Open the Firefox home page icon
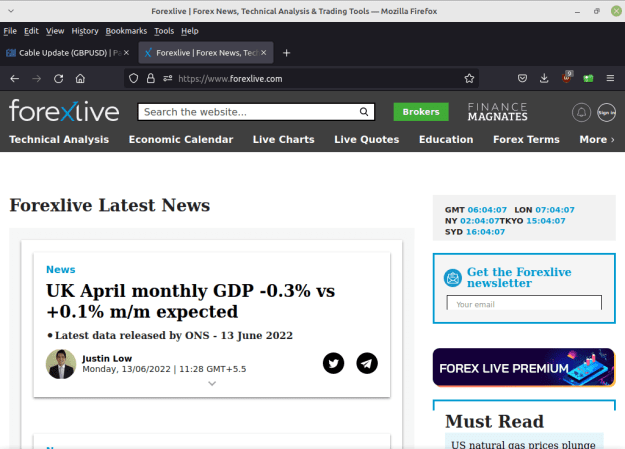 click(80, 79)
